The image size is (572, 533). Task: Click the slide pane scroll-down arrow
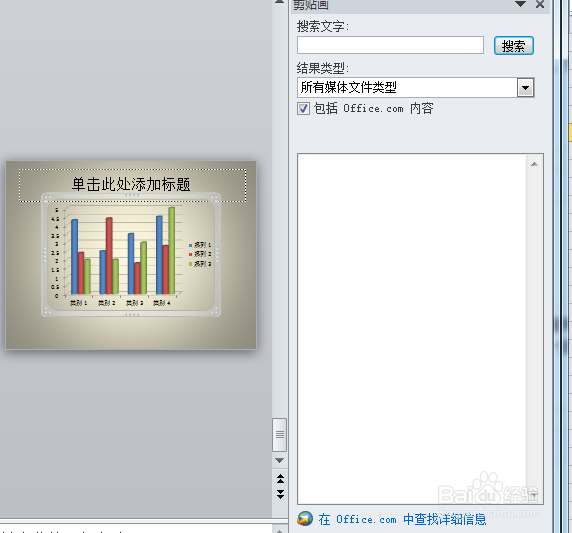(279, 461)
